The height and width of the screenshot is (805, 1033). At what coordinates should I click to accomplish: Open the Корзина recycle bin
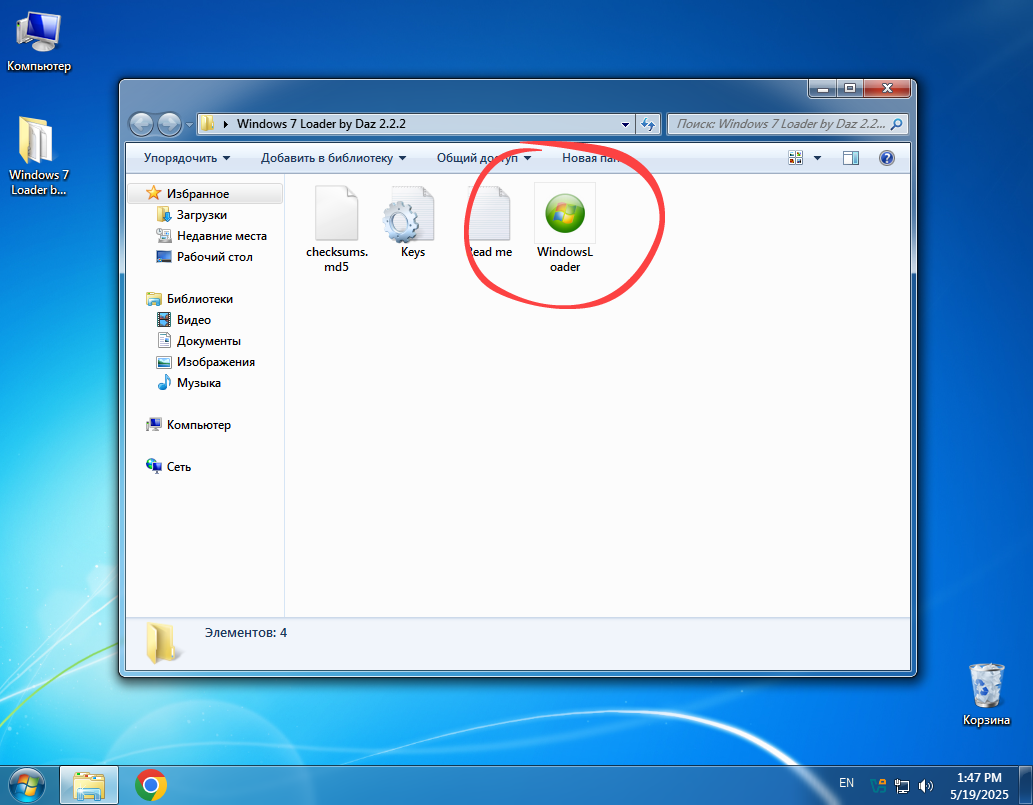click(x=986, y=686)
